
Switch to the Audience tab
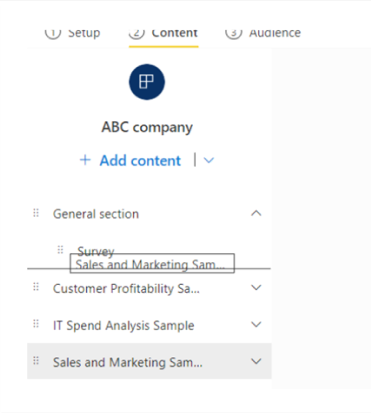(275, 33)
